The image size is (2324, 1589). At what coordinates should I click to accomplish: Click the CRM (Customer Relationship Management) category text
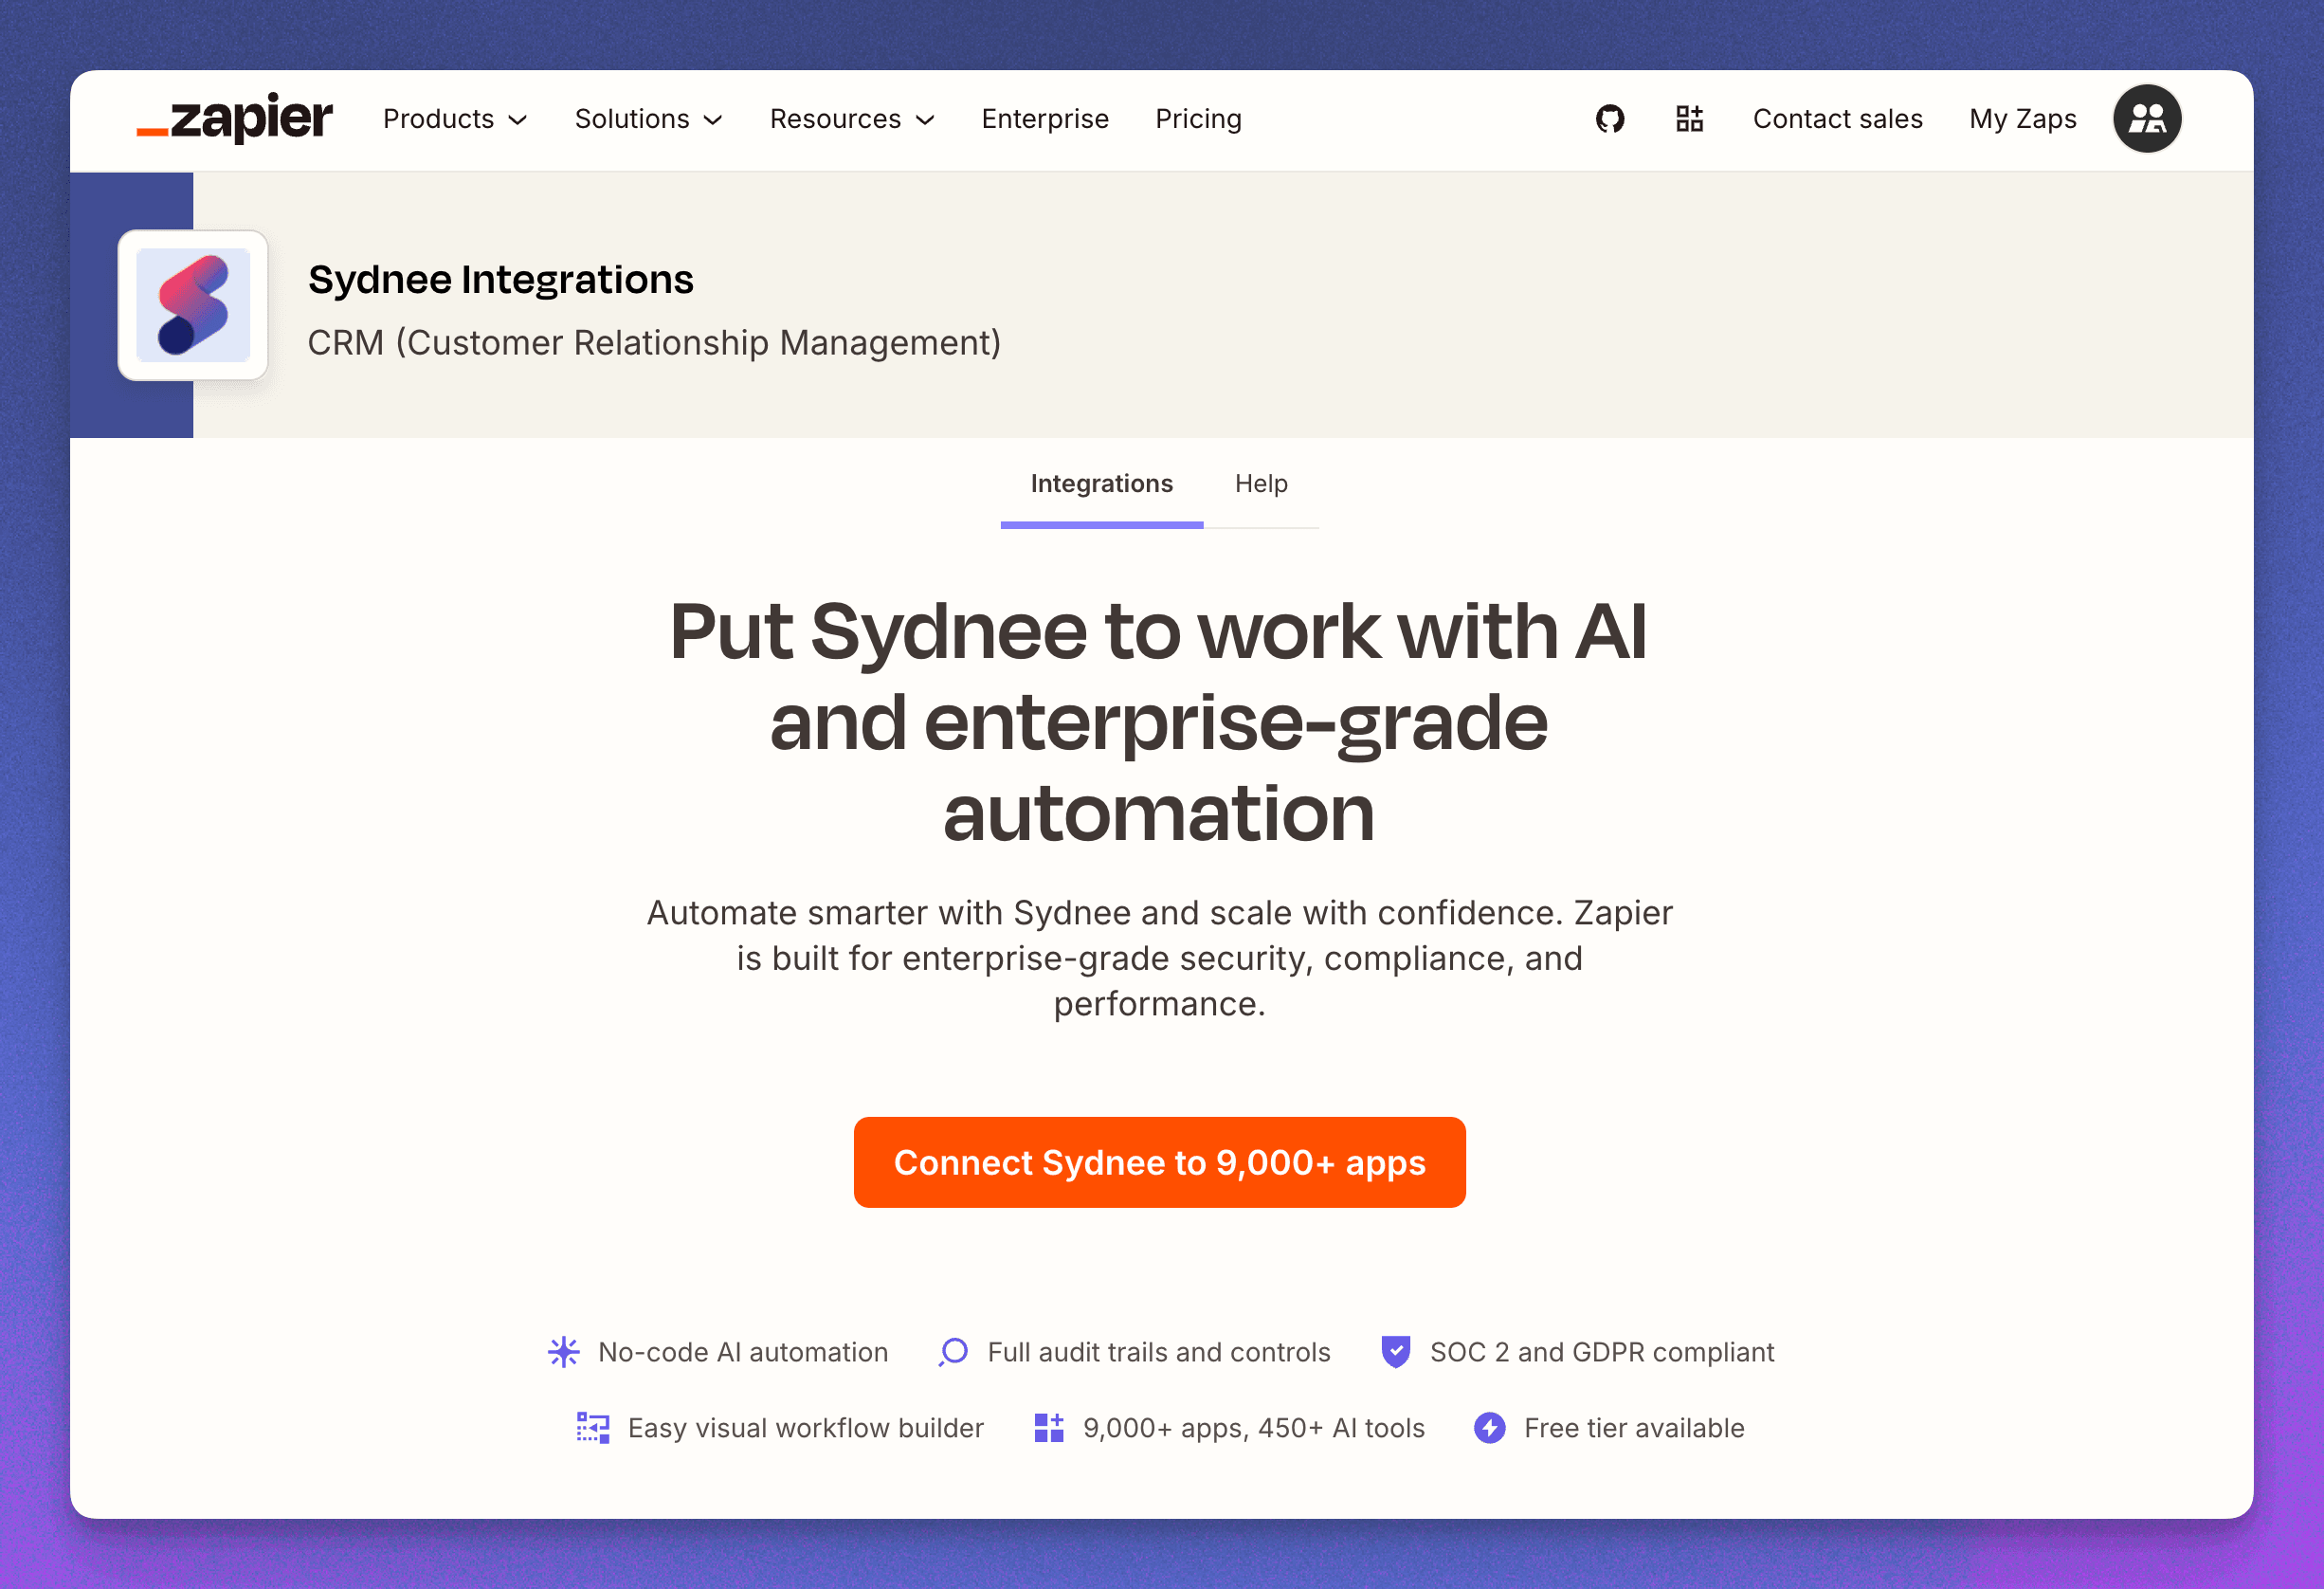pos(654,343)
